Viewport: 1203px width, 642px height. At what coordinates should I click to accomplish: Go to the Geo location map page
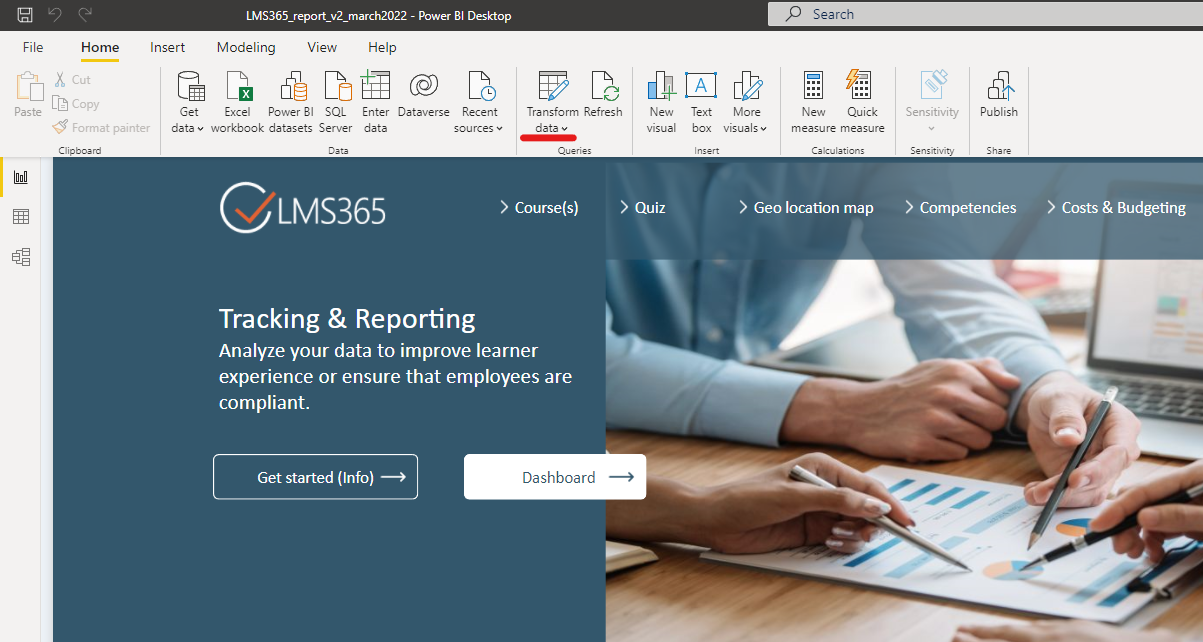click(x=806, y=208)
